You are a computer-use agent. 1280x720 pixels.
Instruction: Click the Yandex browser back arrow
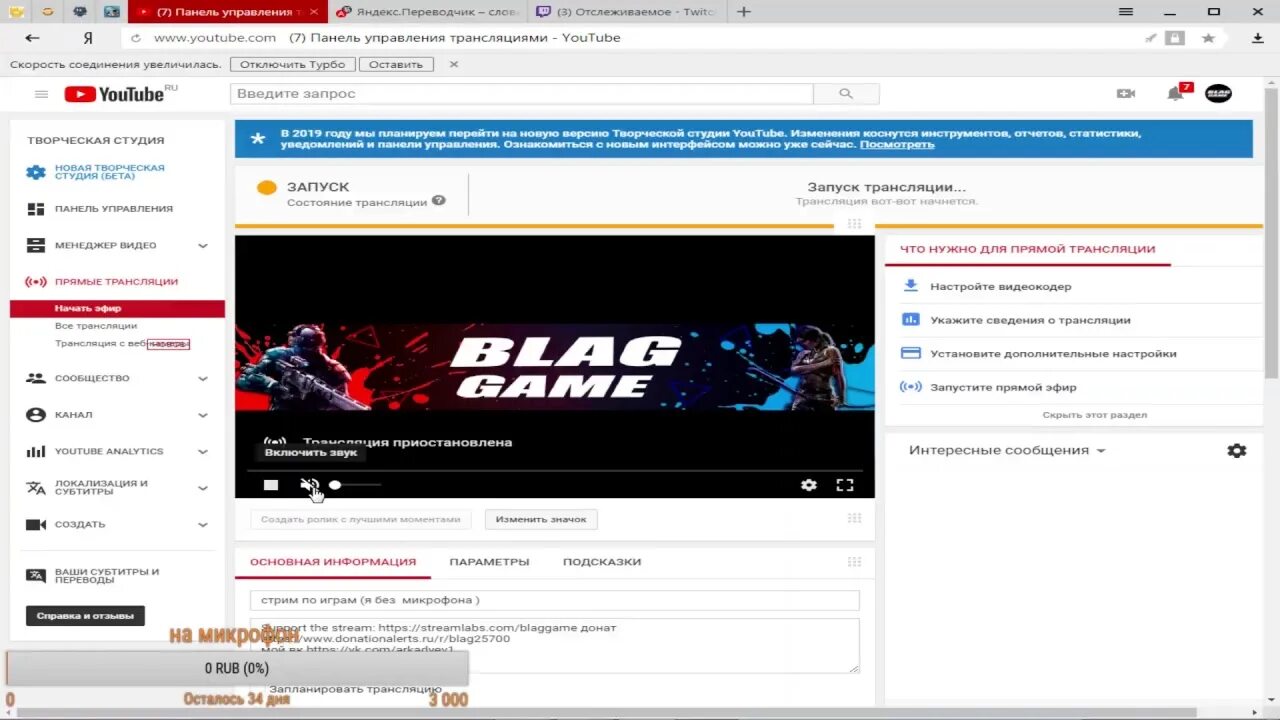(32, 38)
